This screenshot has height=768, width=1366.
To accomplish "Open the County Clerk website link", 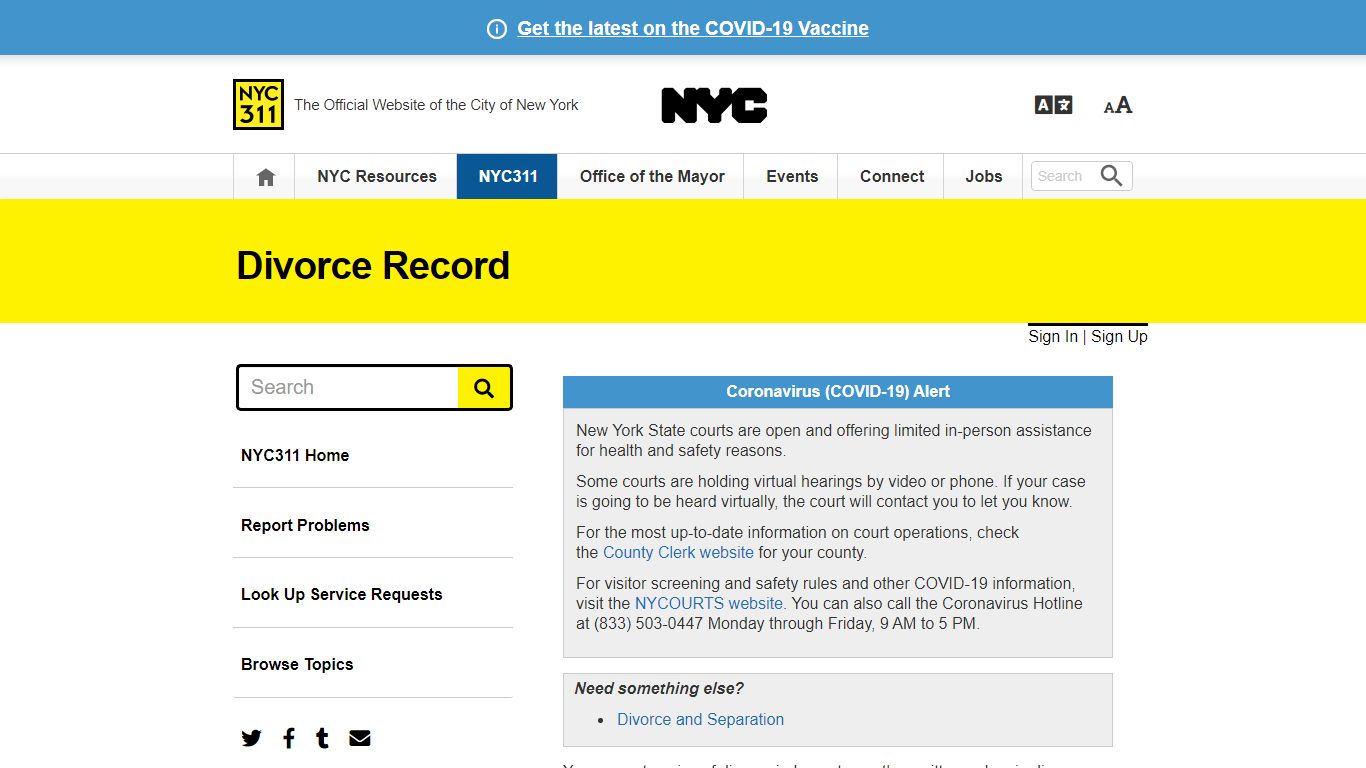I will point(678,552).
